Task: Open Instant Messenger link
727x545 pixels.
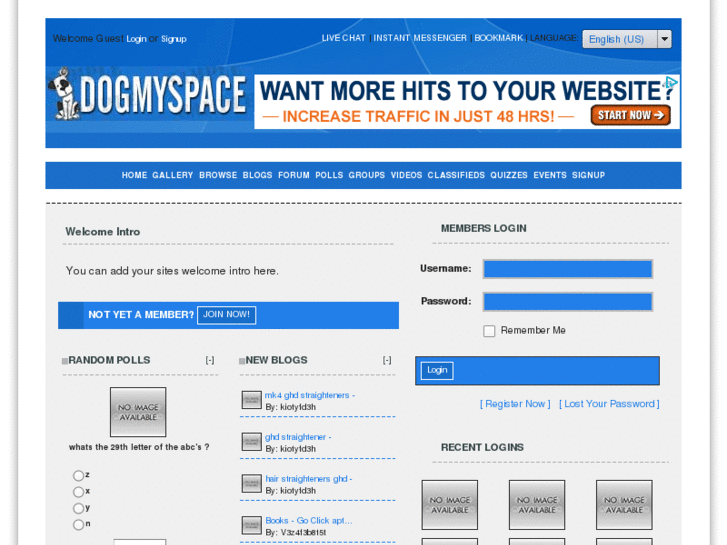Action: tap(420, 38)
